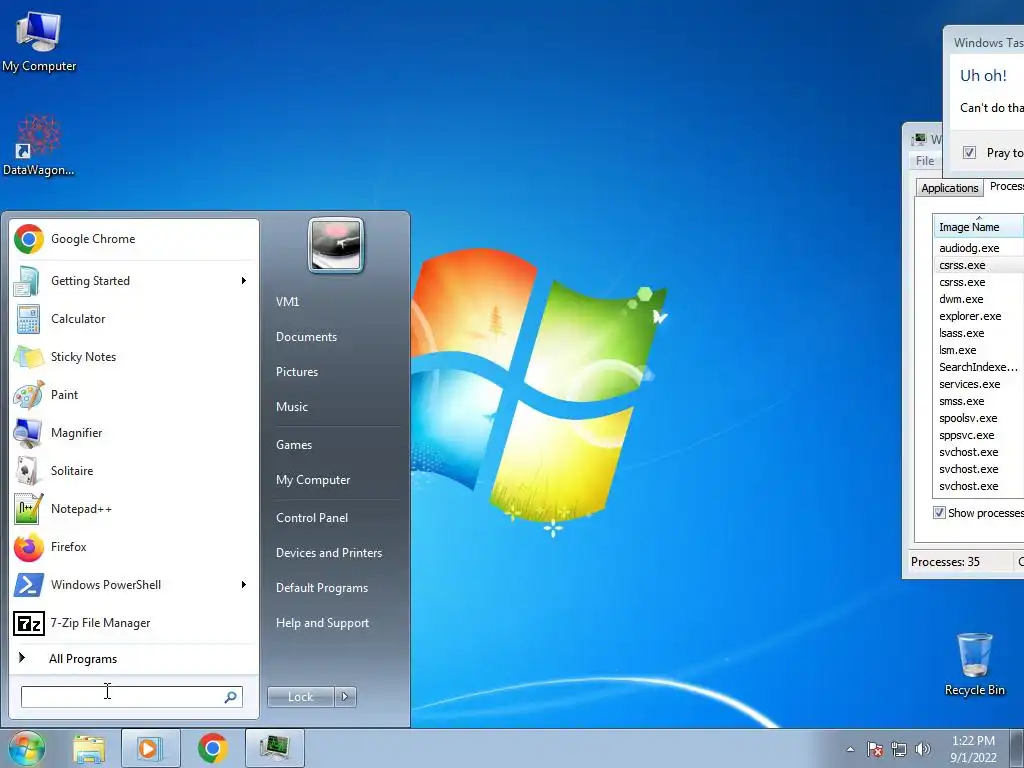
Task: Click Processes: 35 status bar entry
Action: 945,562
